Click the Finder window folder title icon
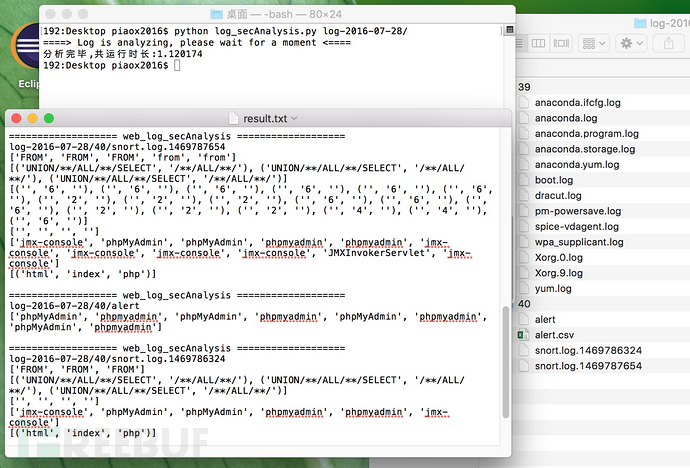Screen dimensions: 690x468 point(640,23)
